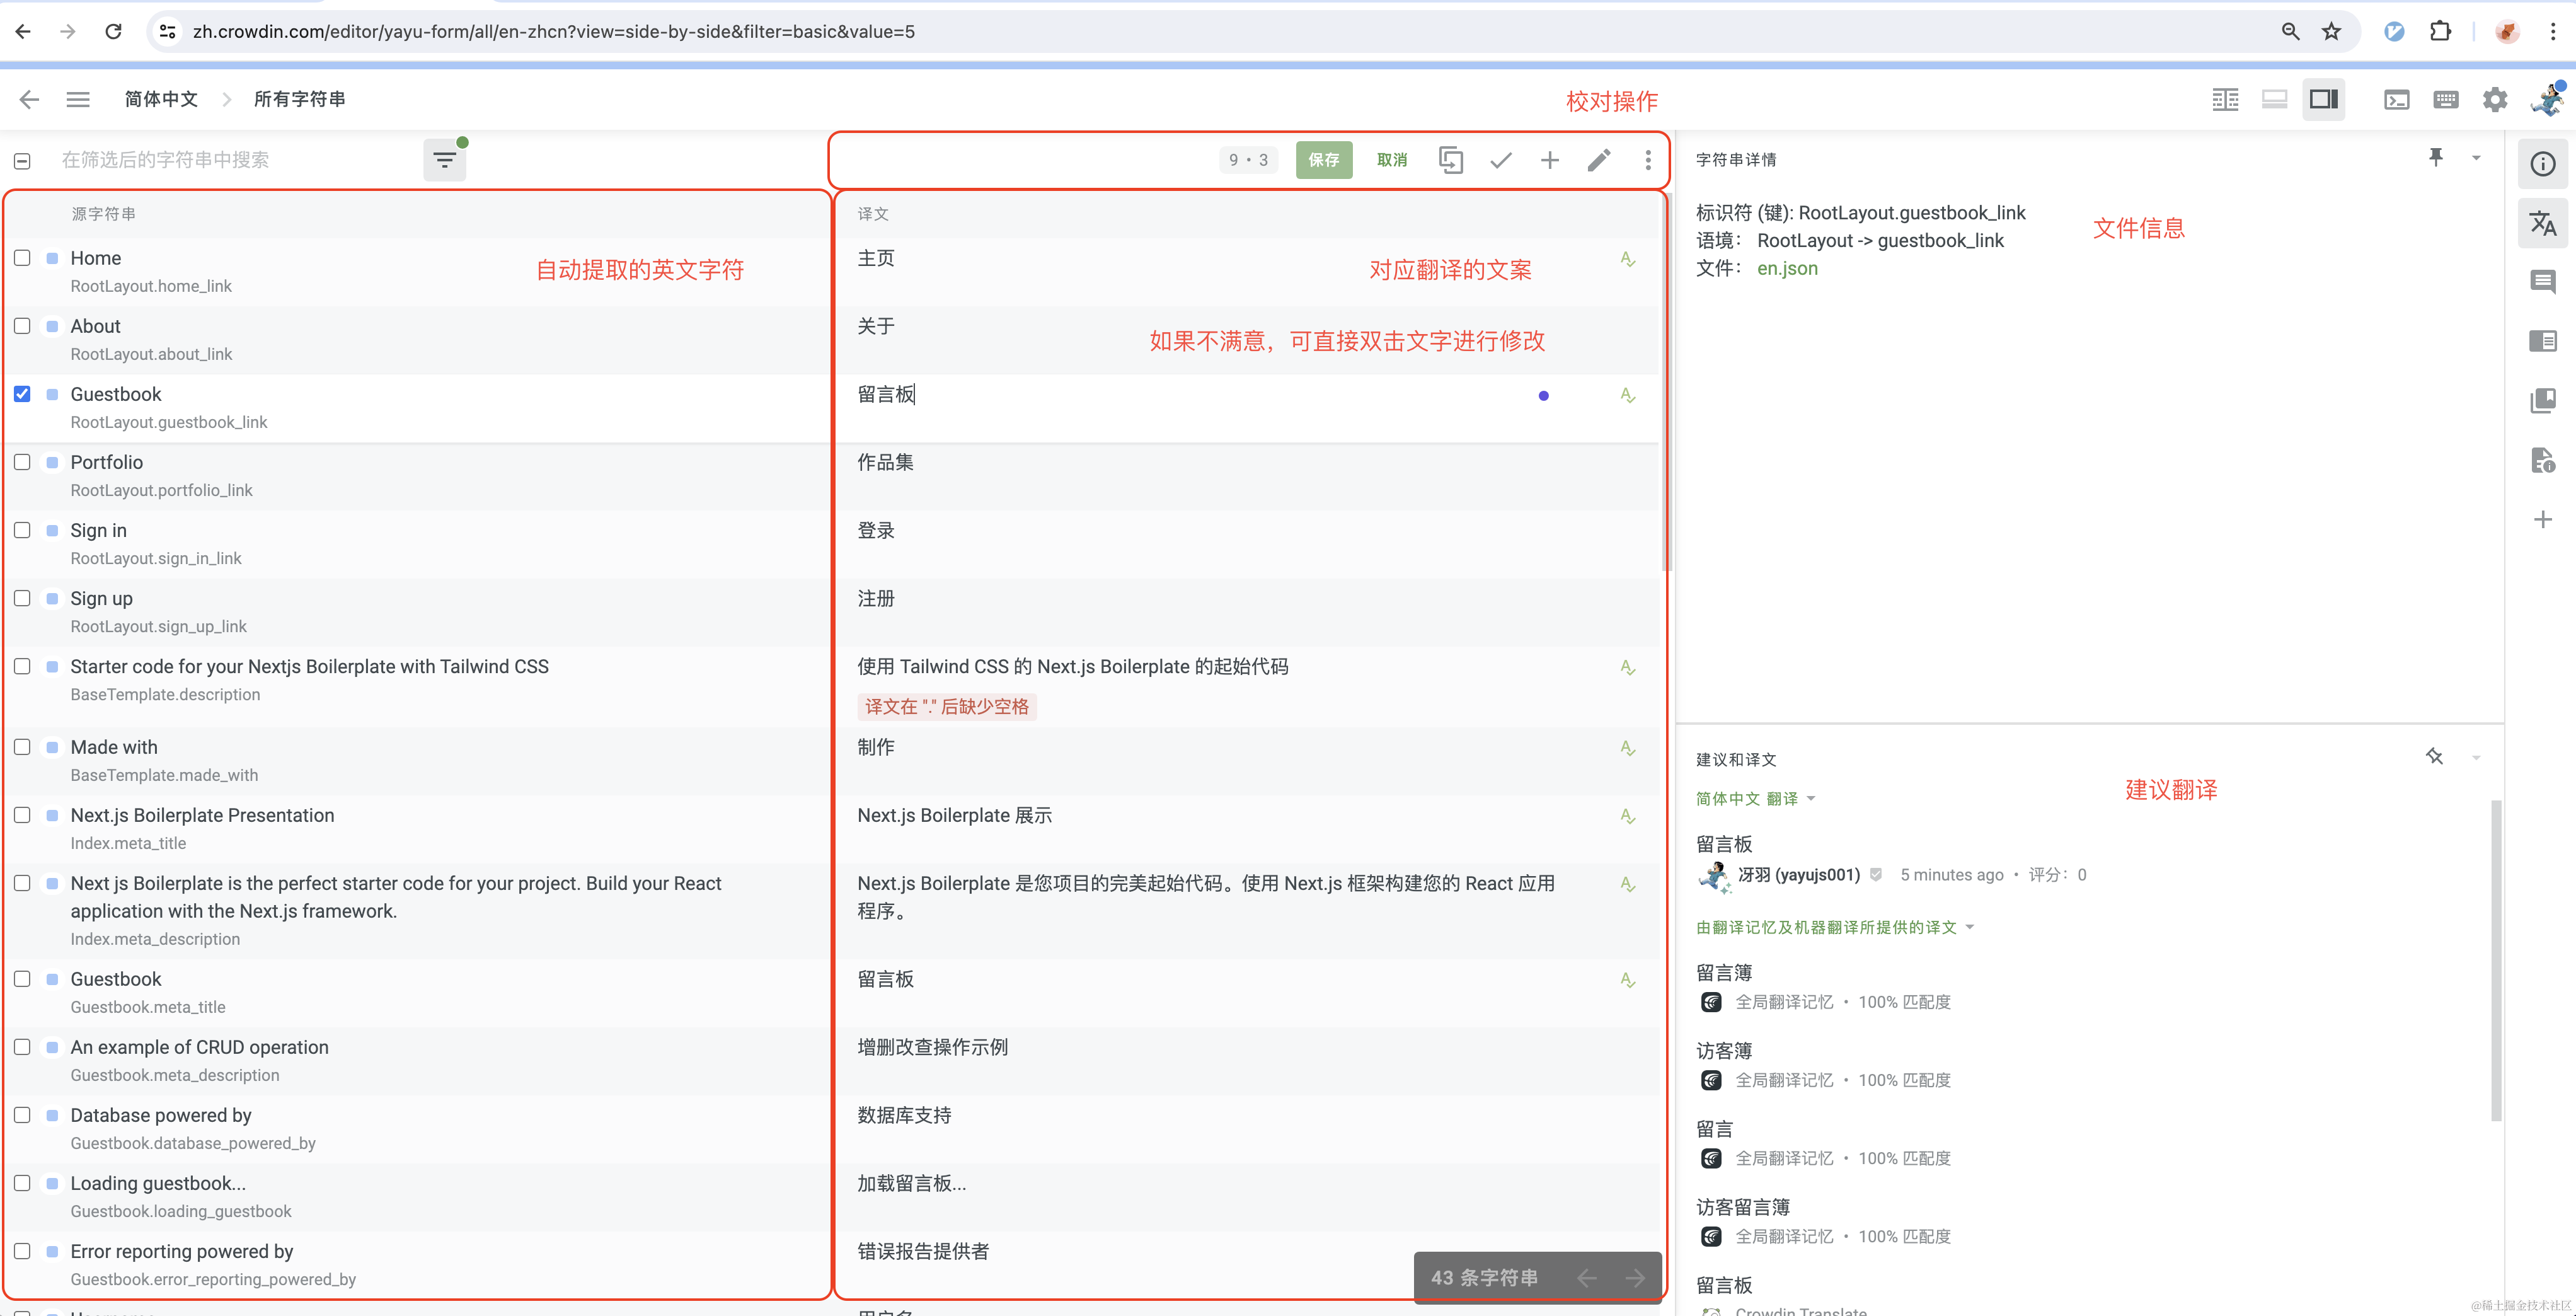
Task: Check the Home string checkbox
Action: [x=22, y=257]
